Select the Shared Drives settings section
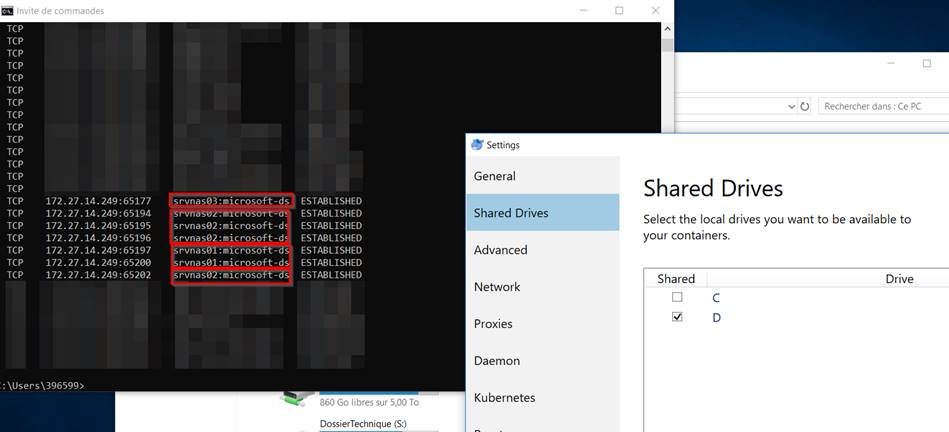Screen dimensions: 949x432 [x=543, y=213]
